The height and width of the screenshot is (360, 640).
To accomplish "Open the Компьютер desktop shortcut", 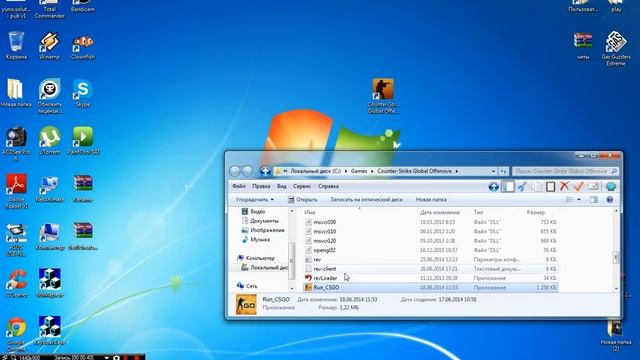I will point(49,236).
